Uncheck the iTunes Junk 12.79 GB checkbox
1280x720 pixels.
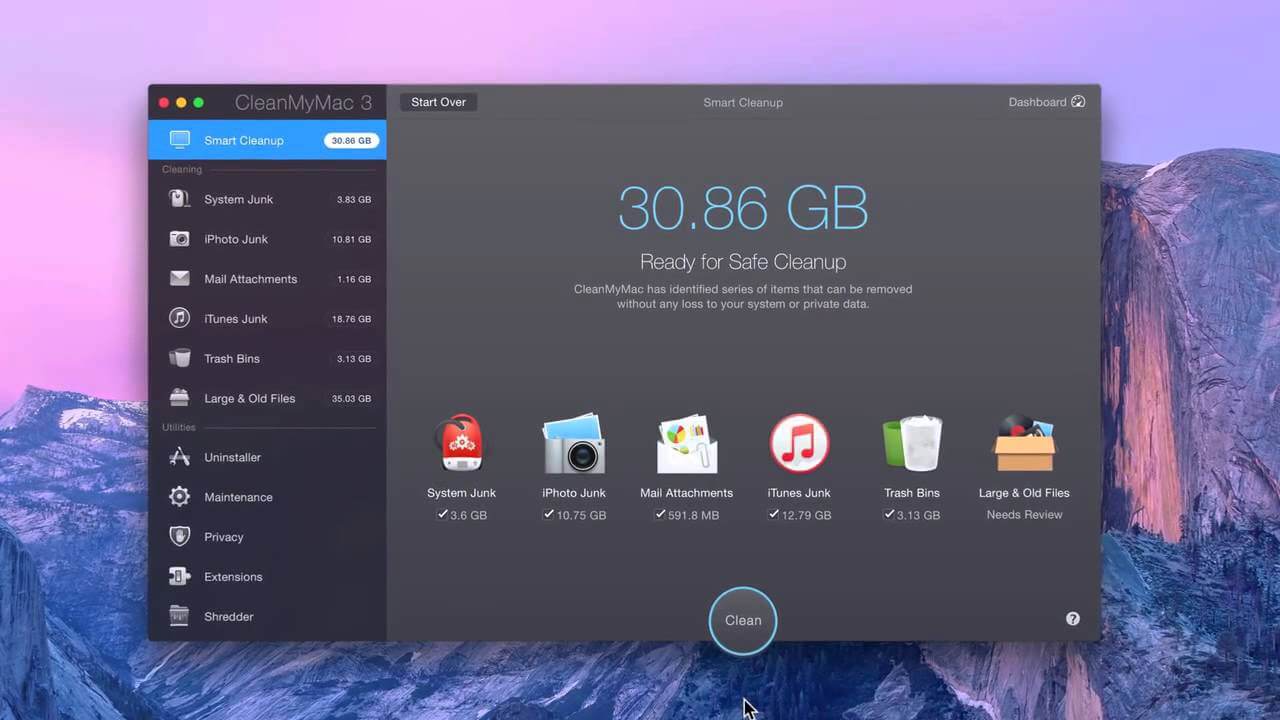773,514
